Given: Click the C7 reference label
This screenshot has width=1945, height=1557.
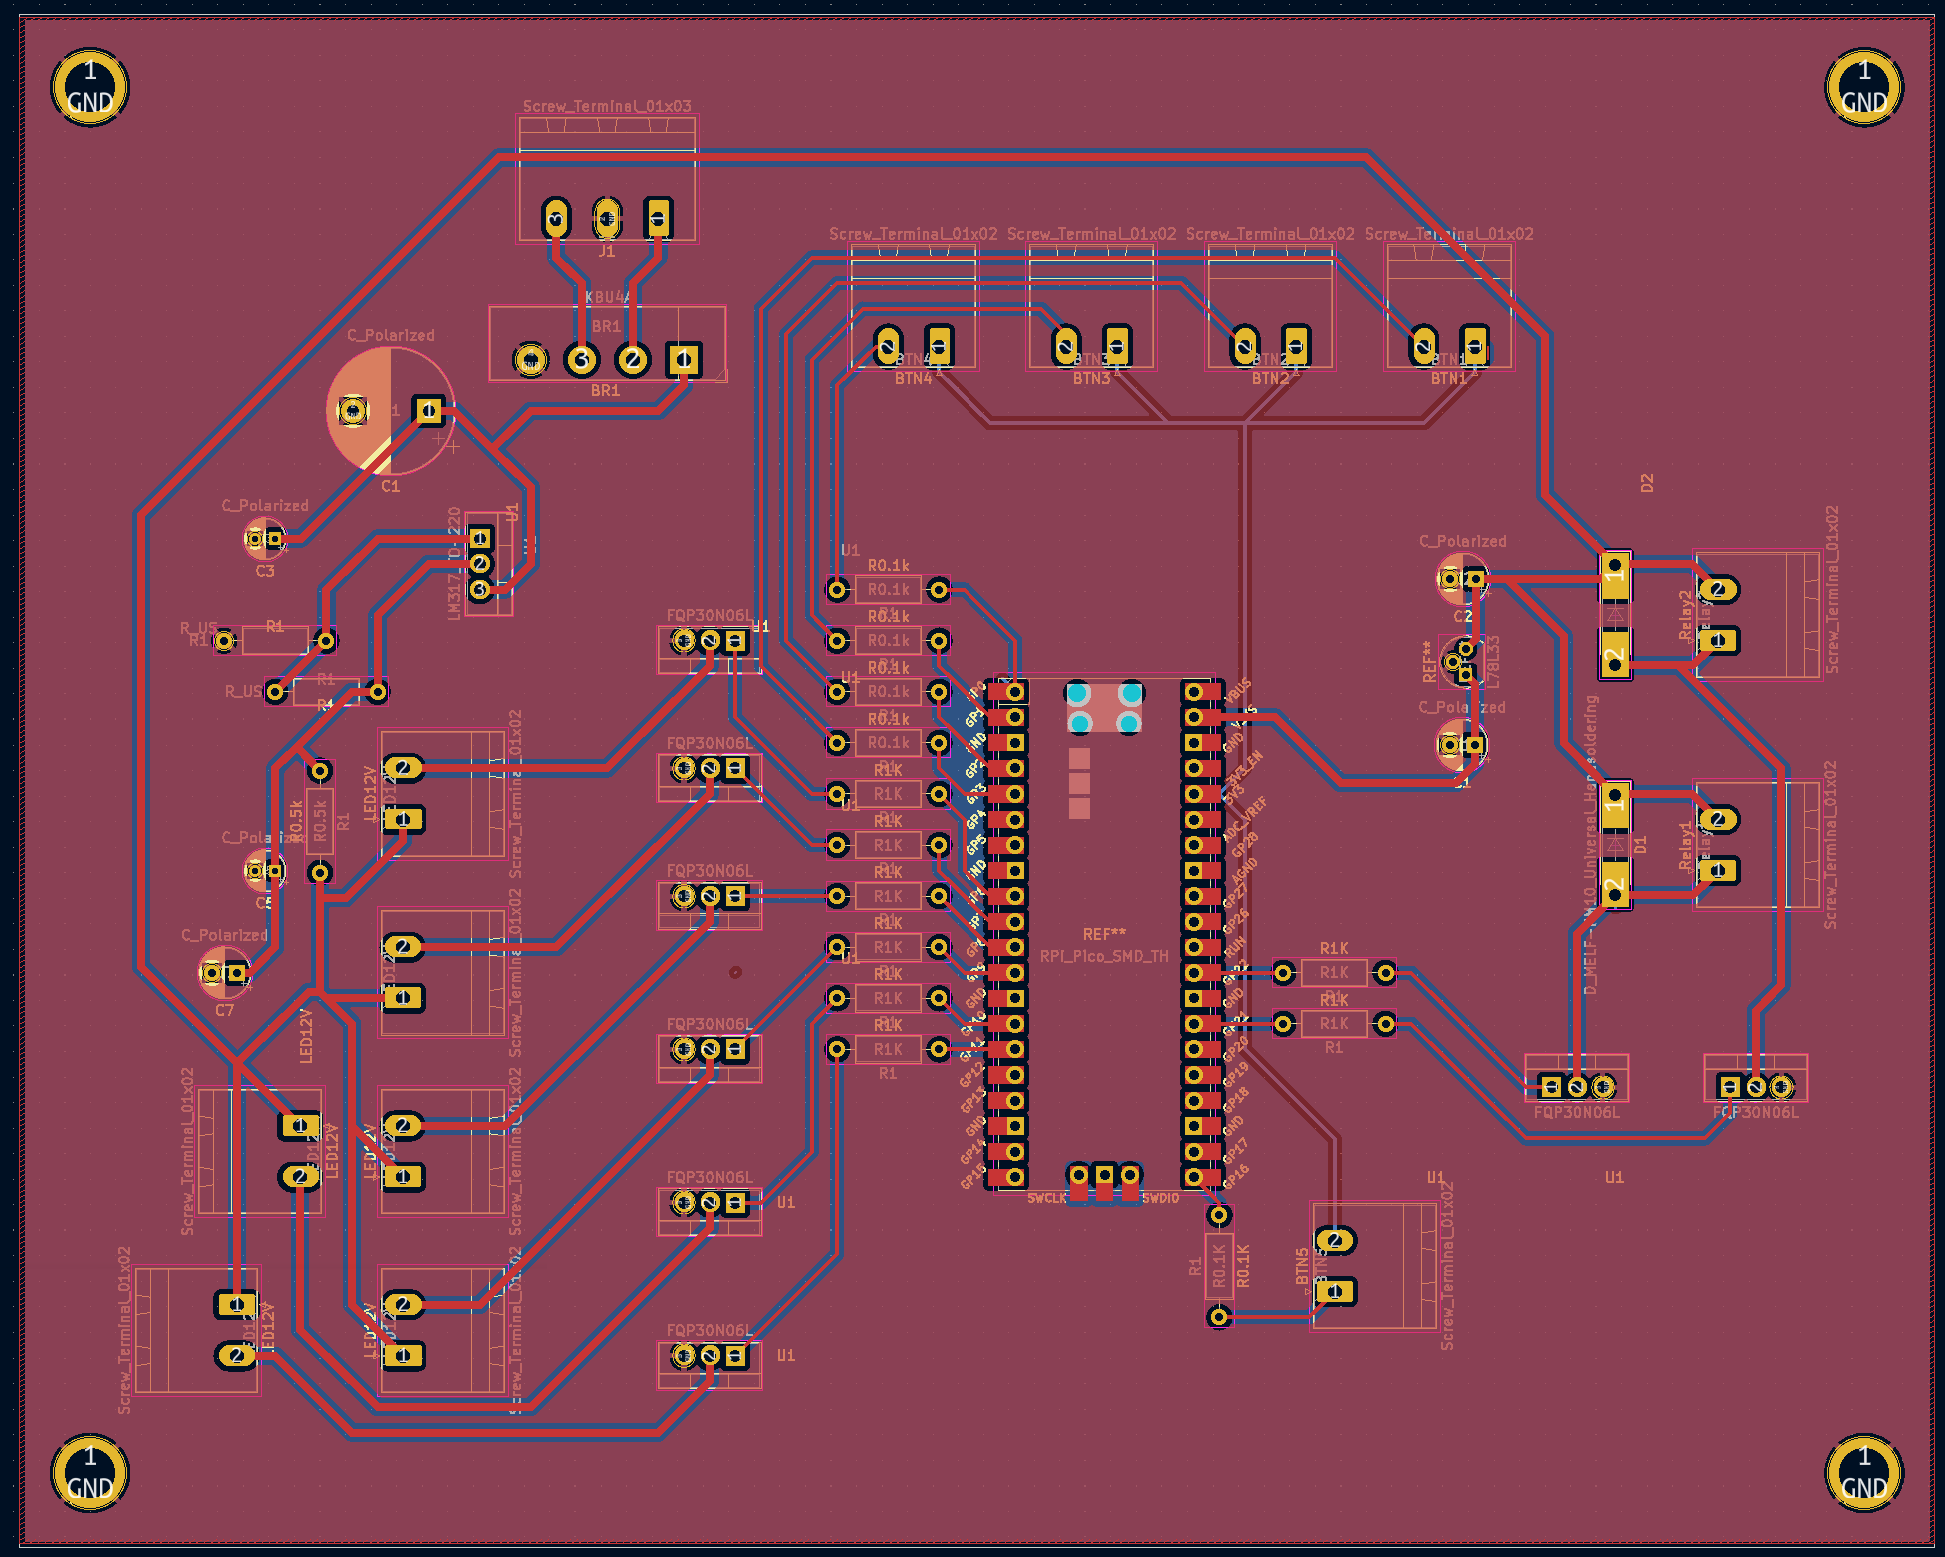Looking at the screenshot, I should click(224, 1010).
